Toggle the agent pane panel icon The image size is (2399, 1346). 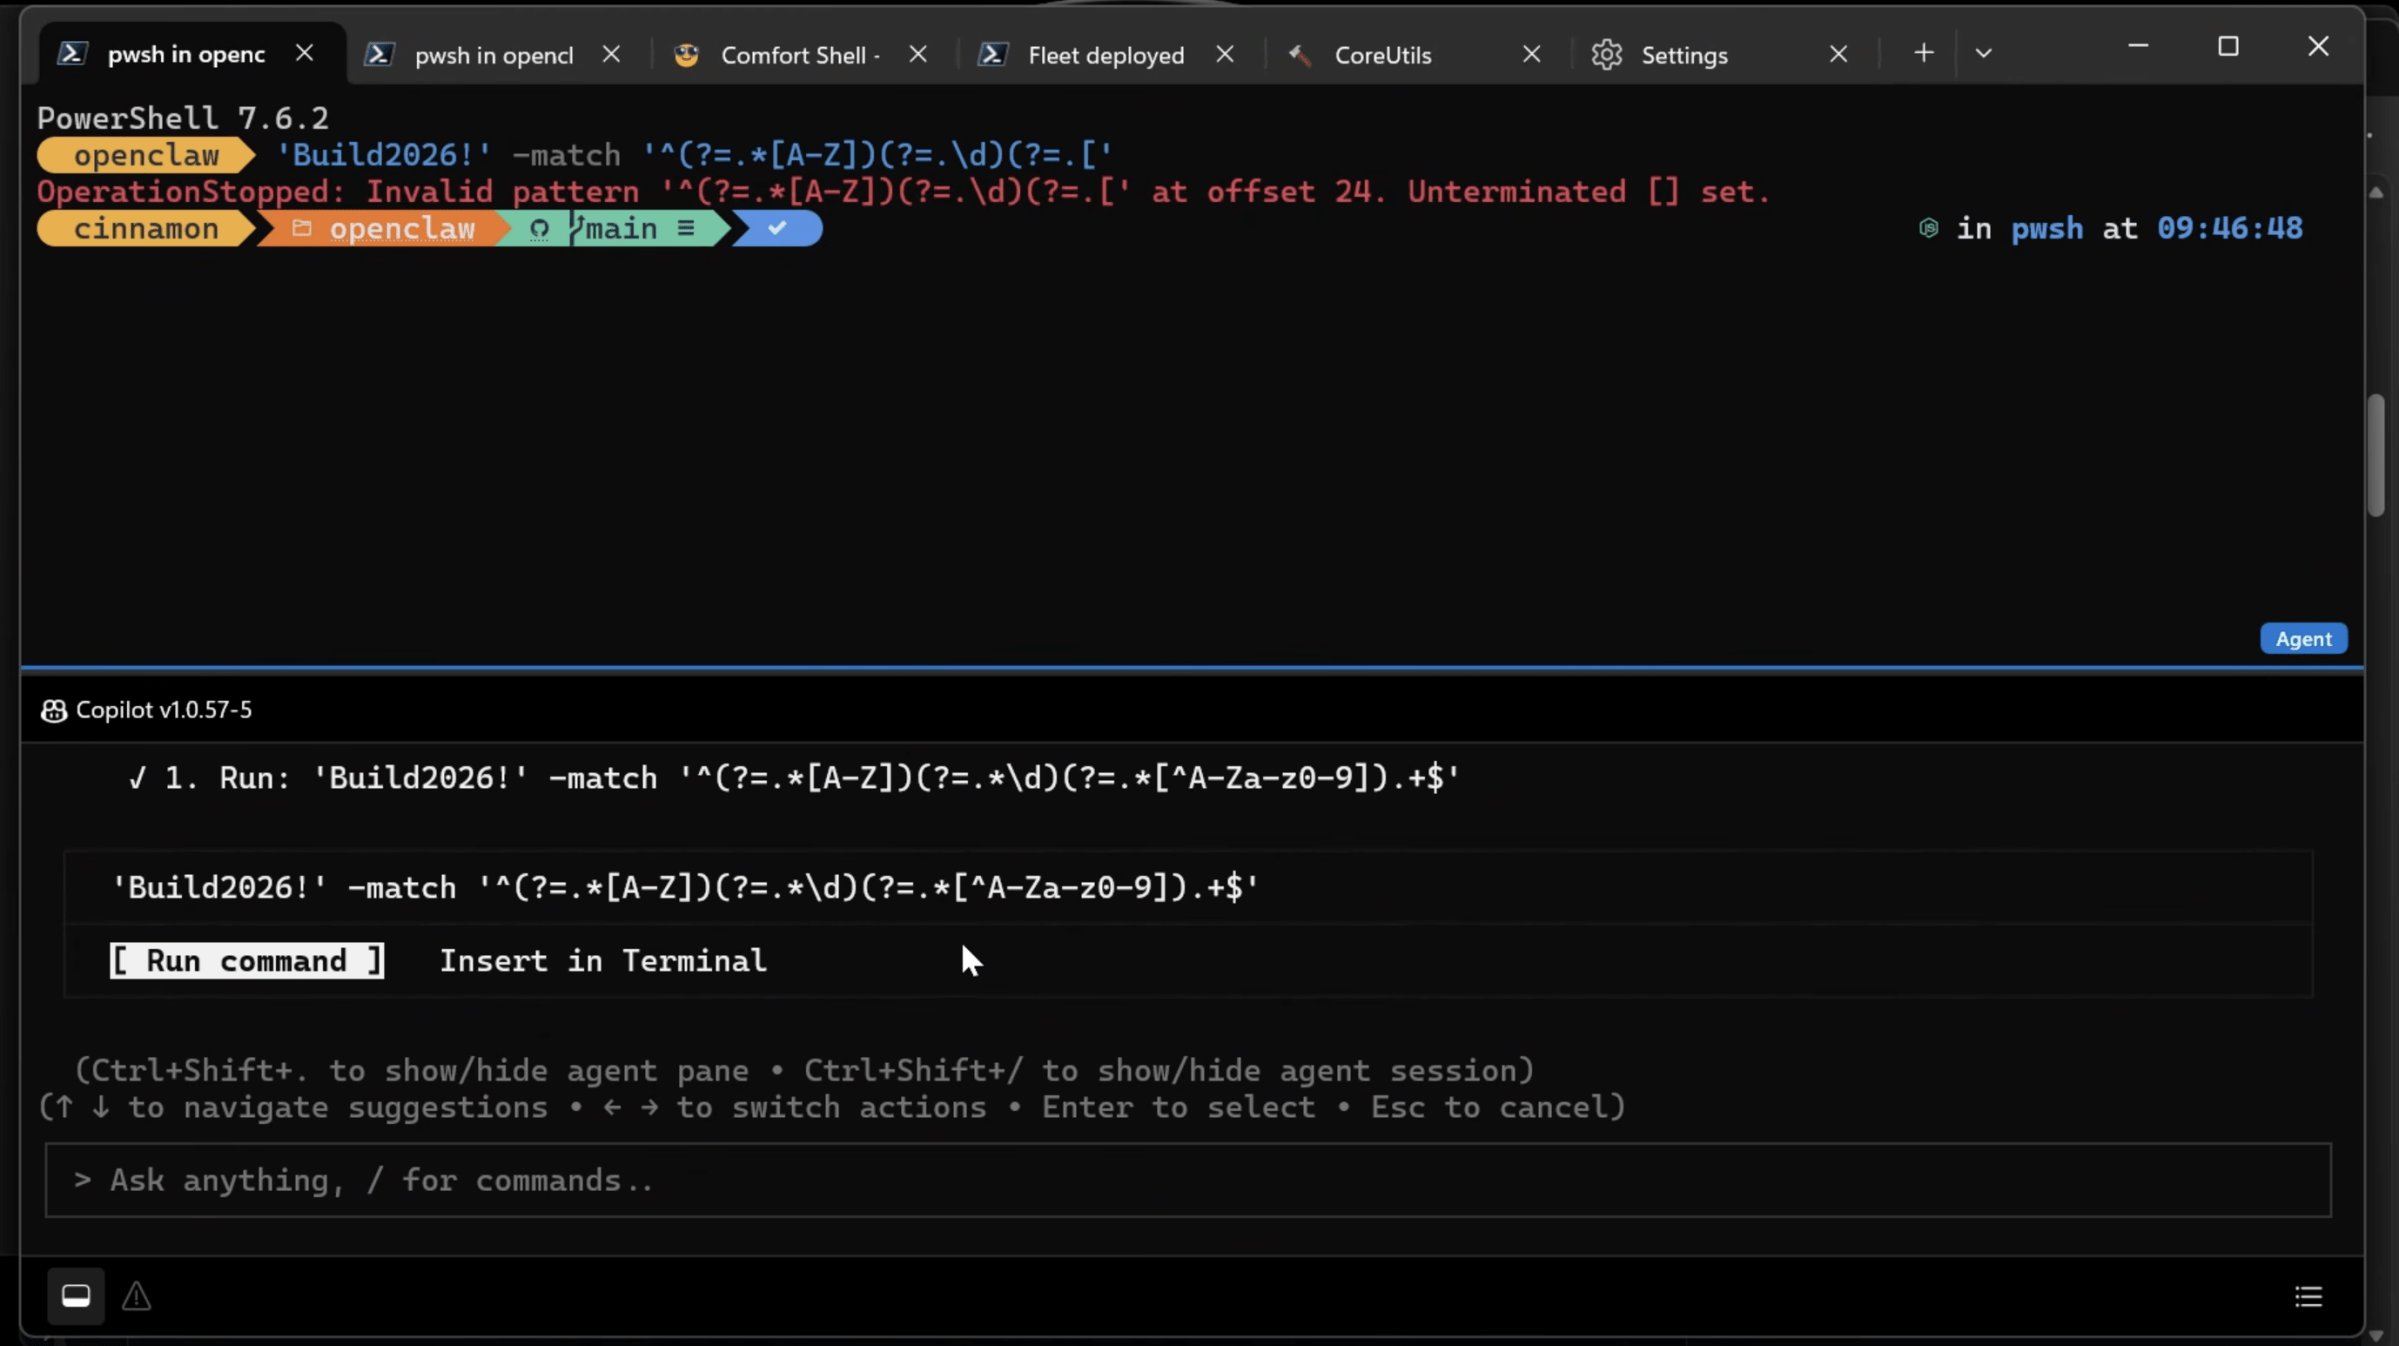[76, 1296]
